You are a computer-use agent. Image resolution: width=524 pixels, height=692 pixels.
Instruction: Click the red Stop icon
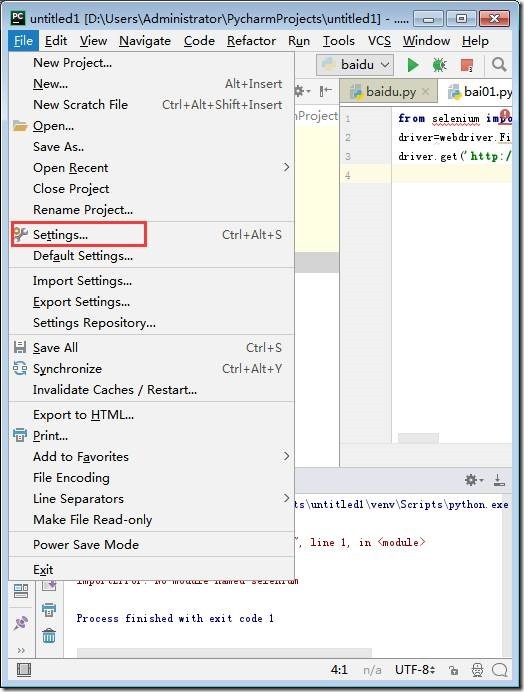pos(467,65)
